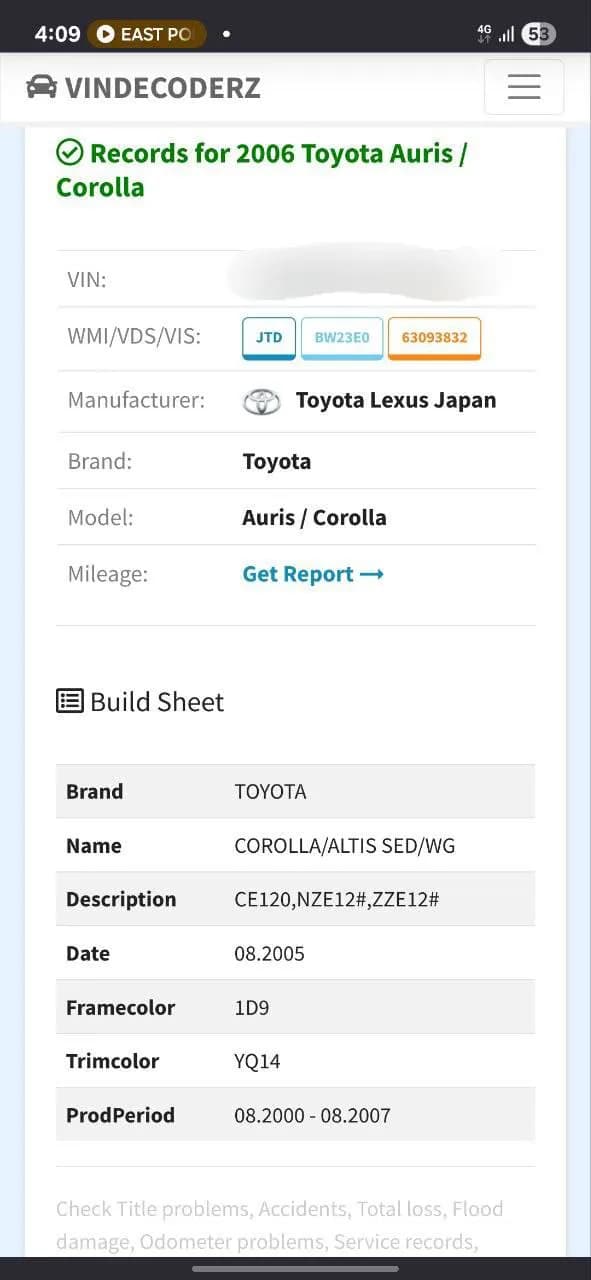The height and width of the screenshot is (1280, 591).
Task: Tap the battery indicator showing 53
Action: pos(538,34)
